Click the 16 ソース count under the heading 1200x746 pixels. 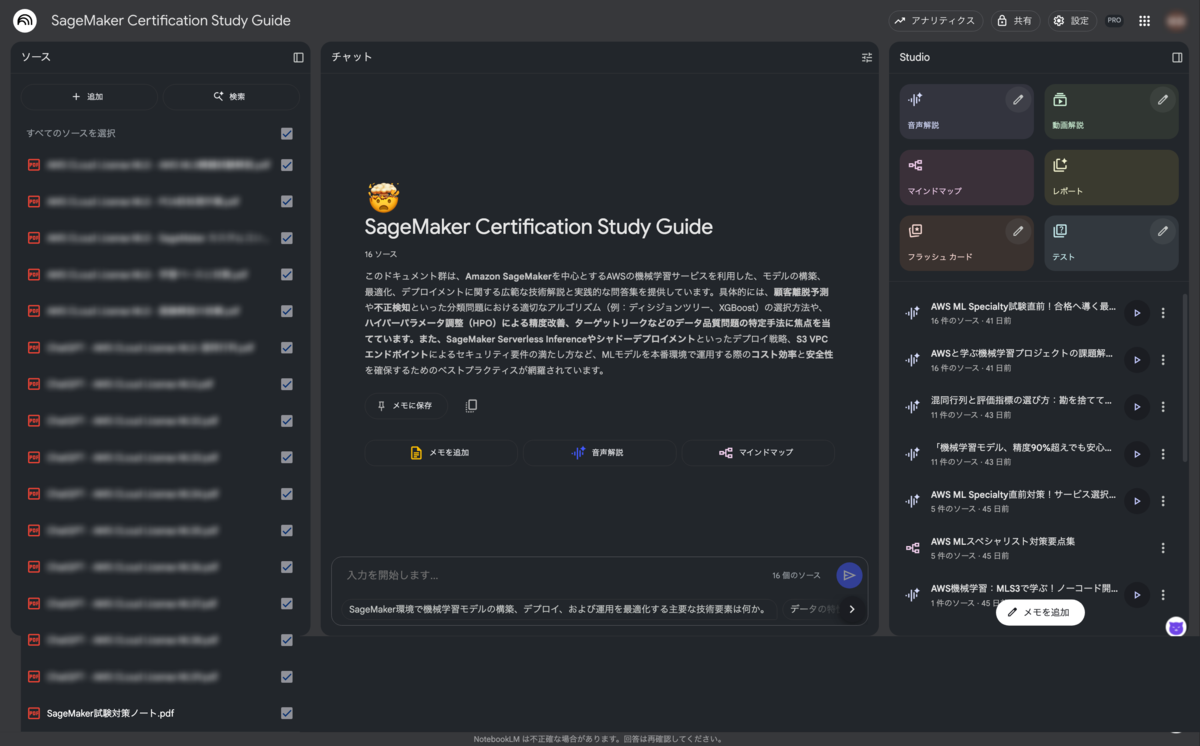click(381, 255)
